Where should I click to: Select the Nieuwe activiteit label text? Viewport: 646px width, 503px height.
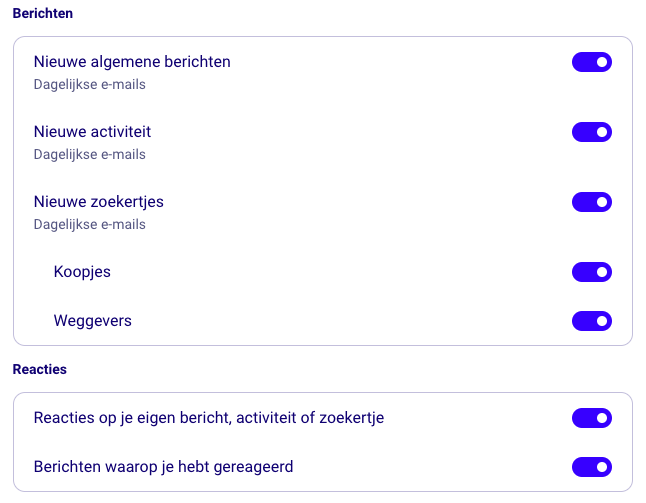click(x=92, y=132)
